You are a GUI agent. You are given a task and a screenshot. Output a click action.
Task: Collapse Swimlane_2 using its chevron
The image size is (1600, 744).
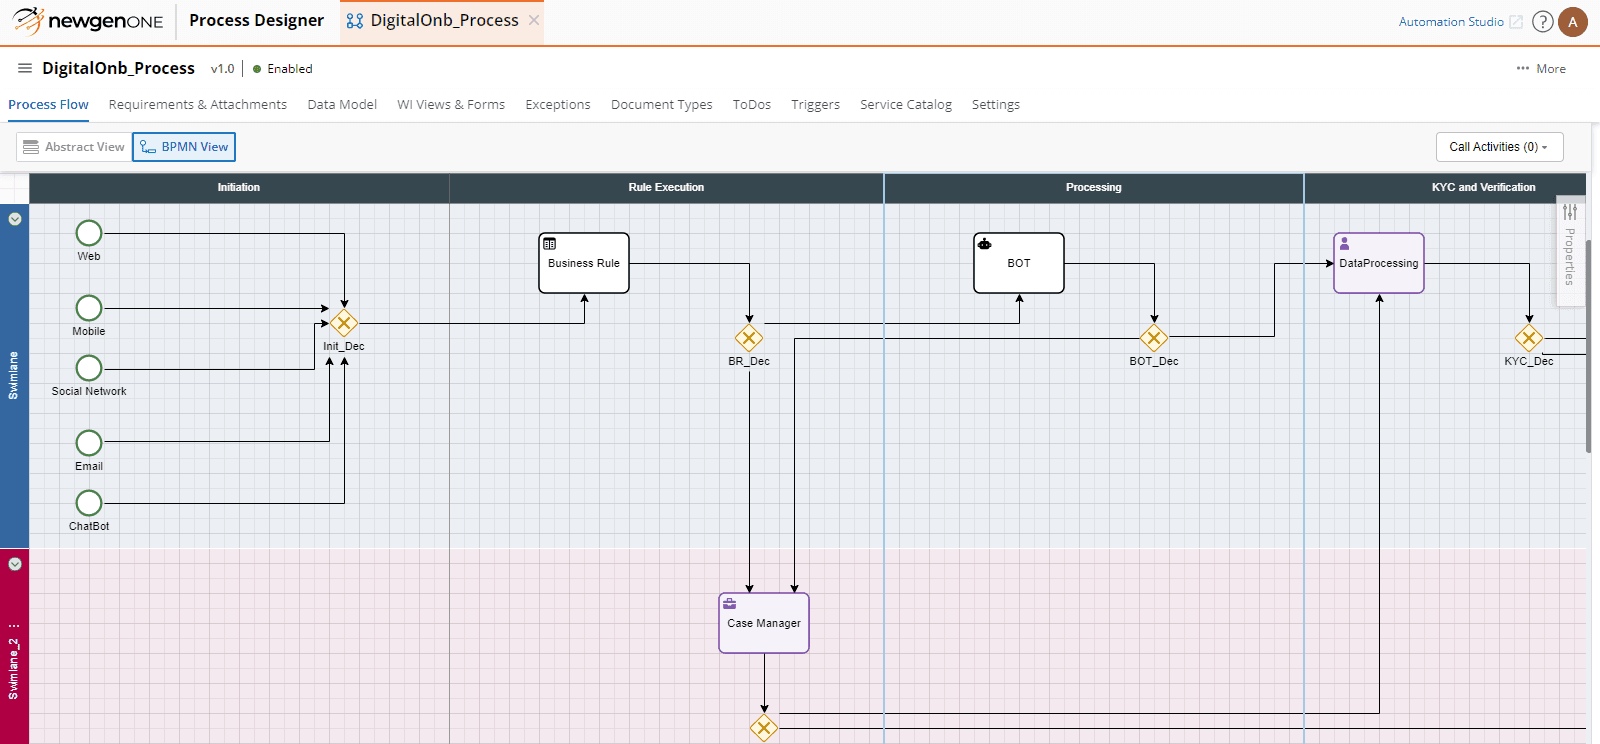click(x=15, y=564)
